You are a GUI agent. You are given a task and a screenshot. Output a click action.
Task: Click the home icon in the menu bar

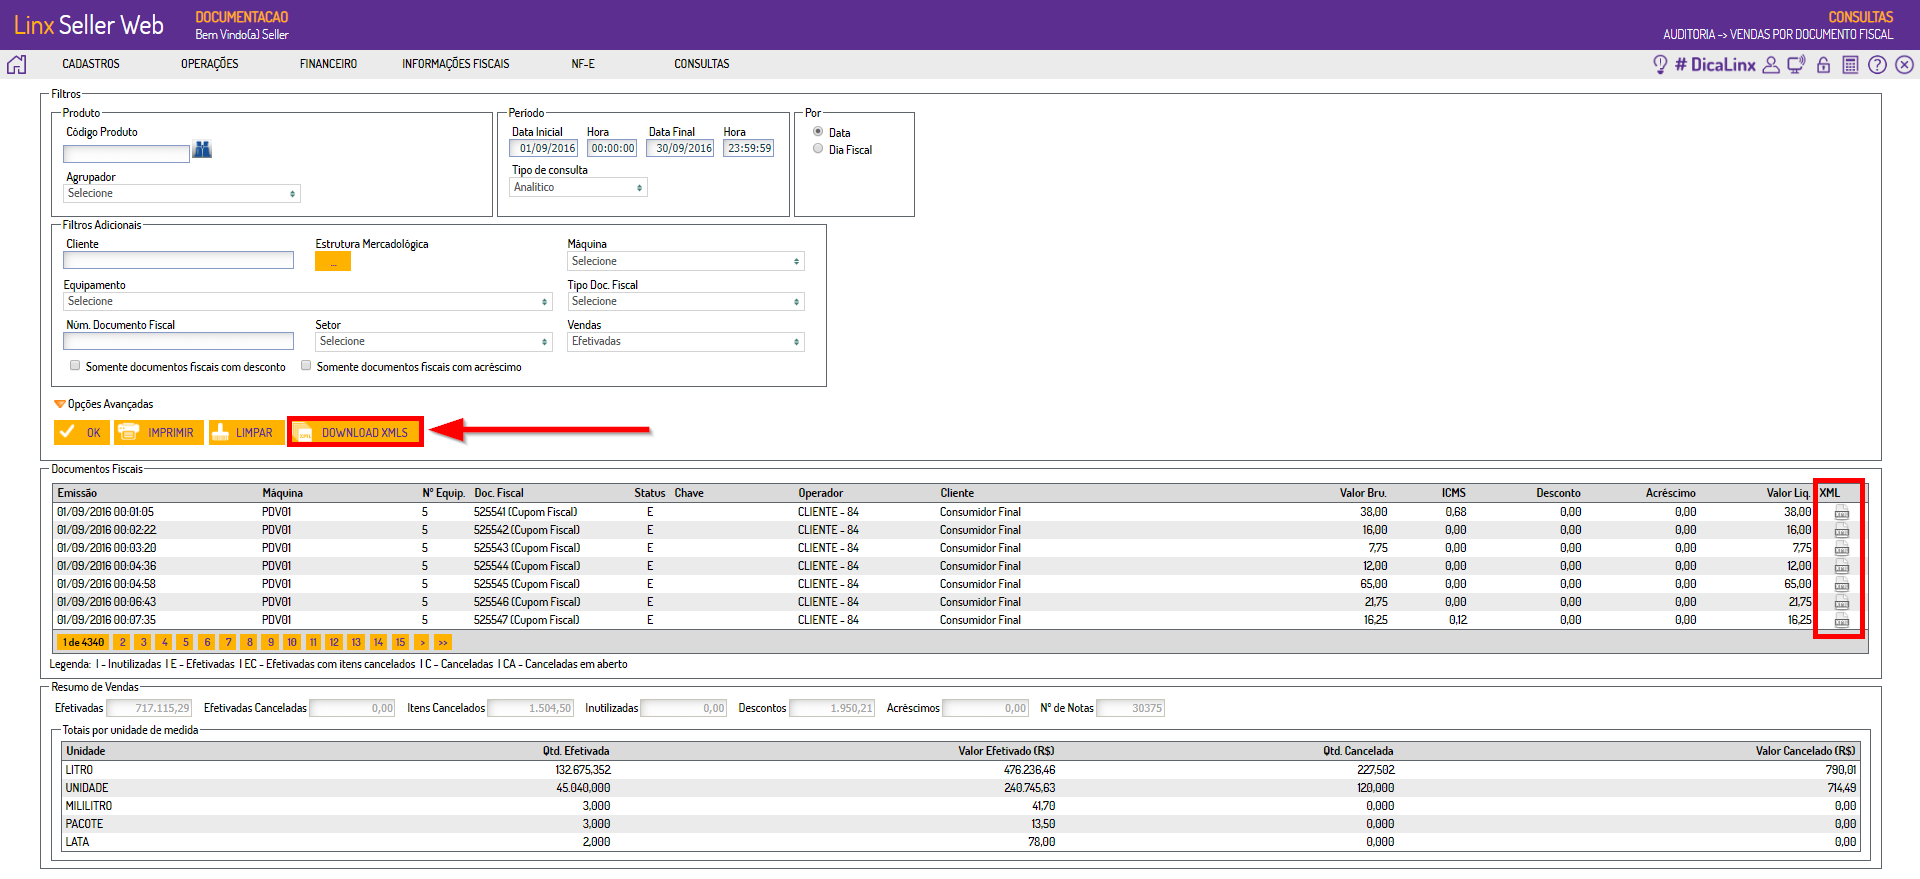click(17, 65)
